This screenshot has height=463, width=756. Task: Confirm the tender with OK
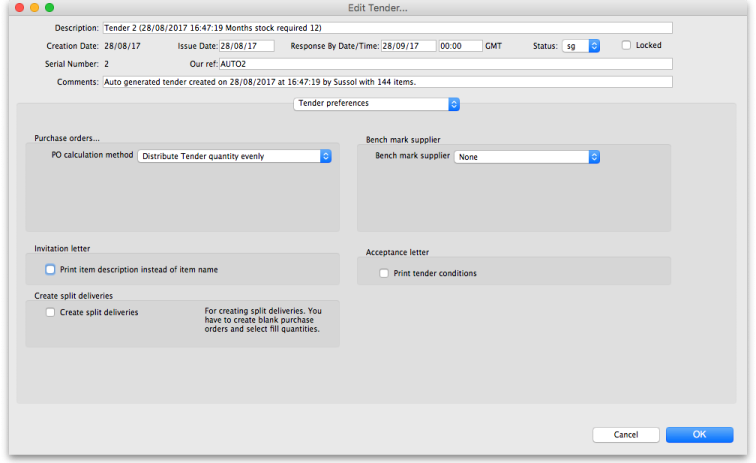coord(699,435)
